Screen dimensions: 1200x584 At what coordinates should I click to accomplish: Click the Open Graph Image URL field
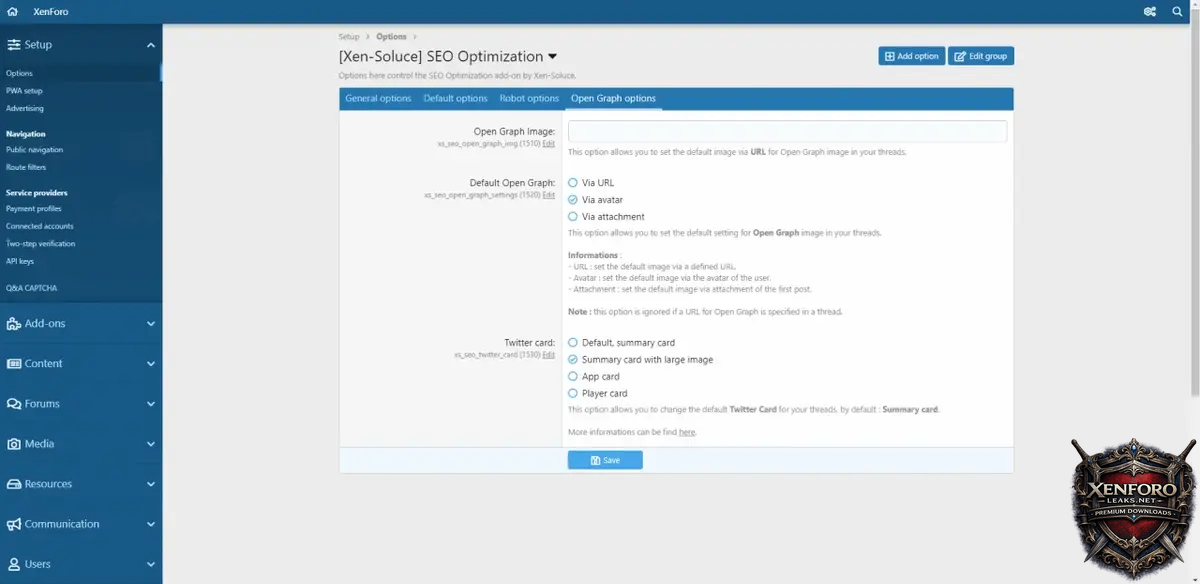[787, 132]
